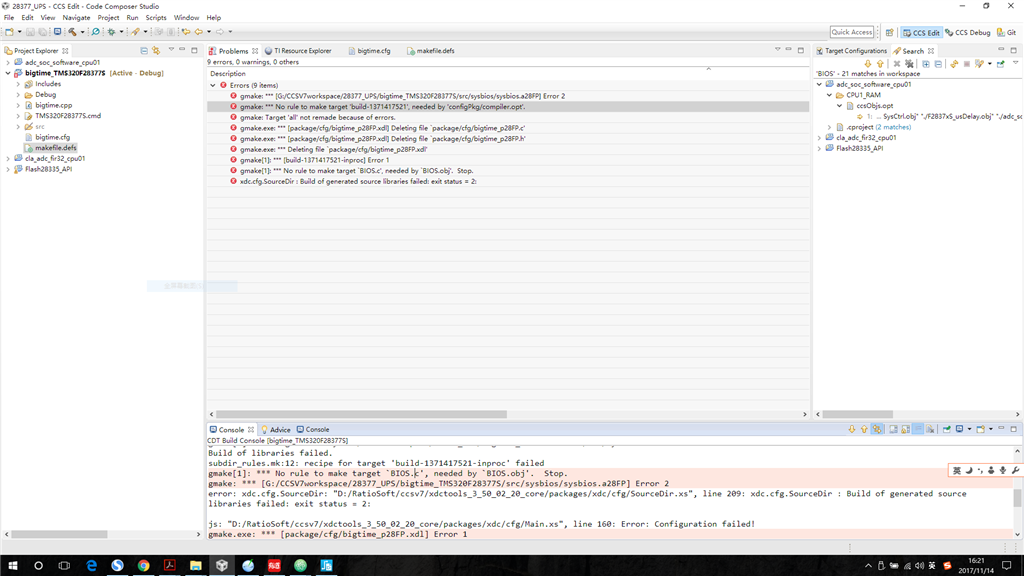Image resolution: width=1024 pixels, height=576 pixels.
Task: Toggle Link with Editor in Project Explorer
Action: tap(156, 50)
